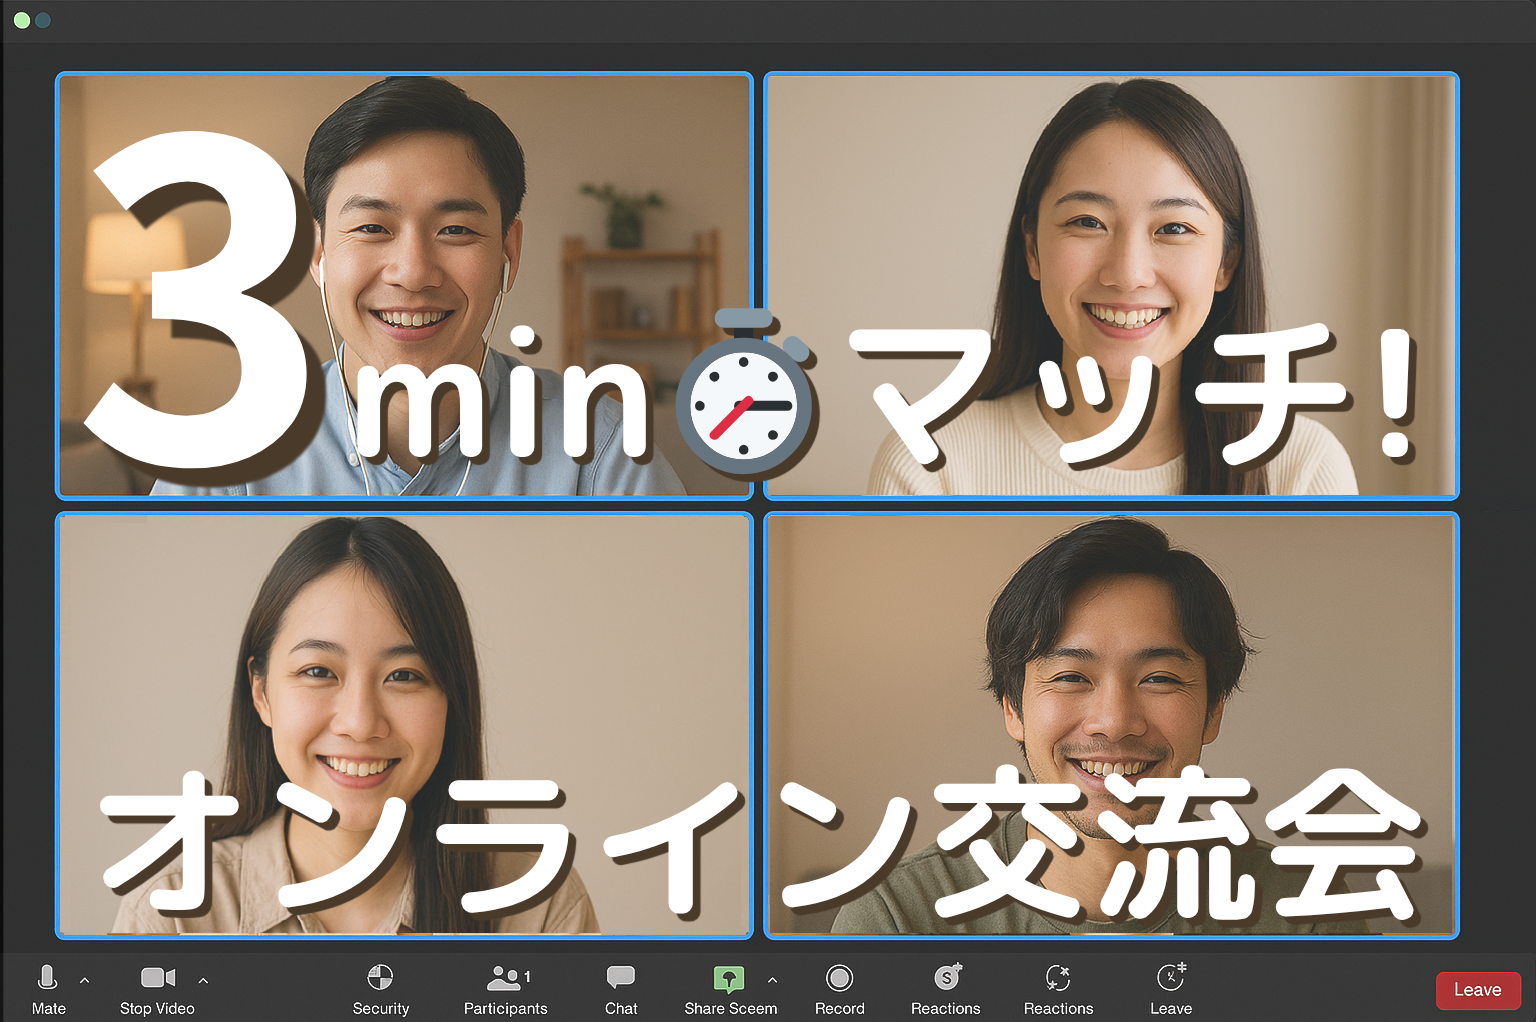
Task: Toggle the Stop Video camera icon
Action: click(157, 978)
